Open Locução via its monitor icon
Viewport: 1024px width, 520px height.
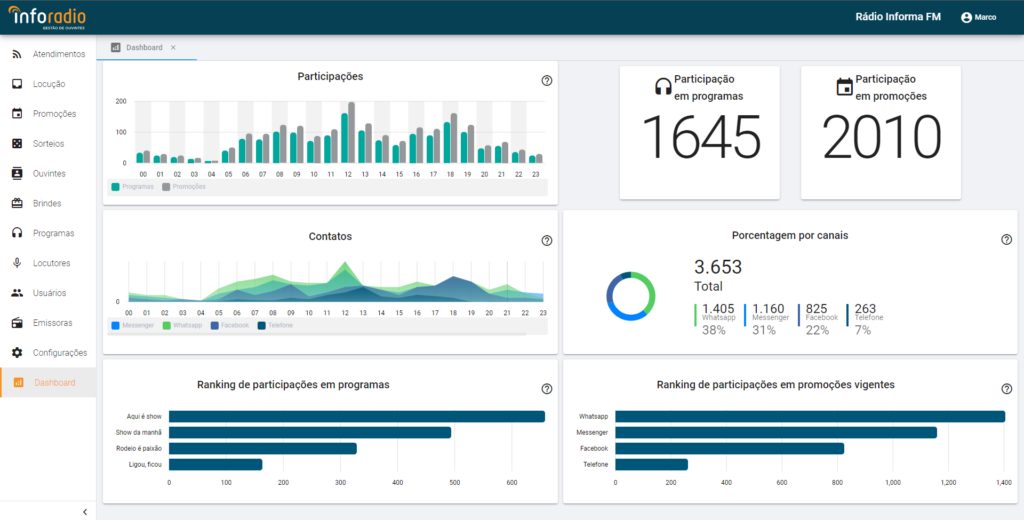pyautogui.click(x=17, y=84)
